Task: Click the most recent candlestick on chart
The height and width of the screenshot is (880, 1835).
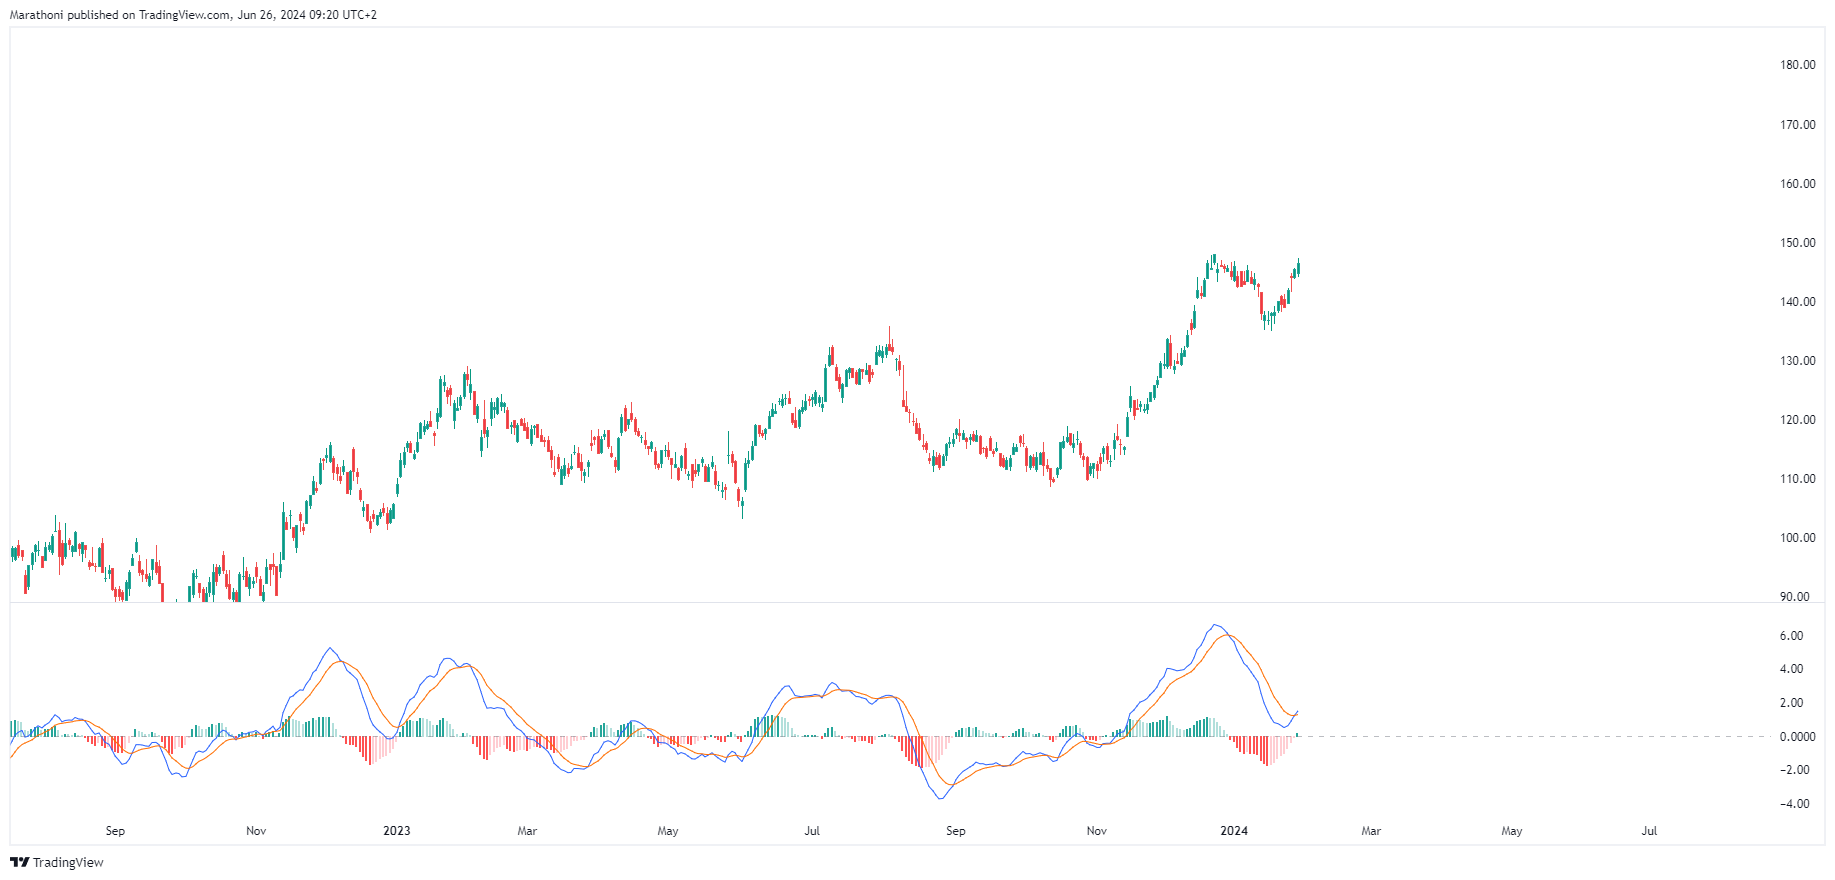Action: tap(1298, 267)
